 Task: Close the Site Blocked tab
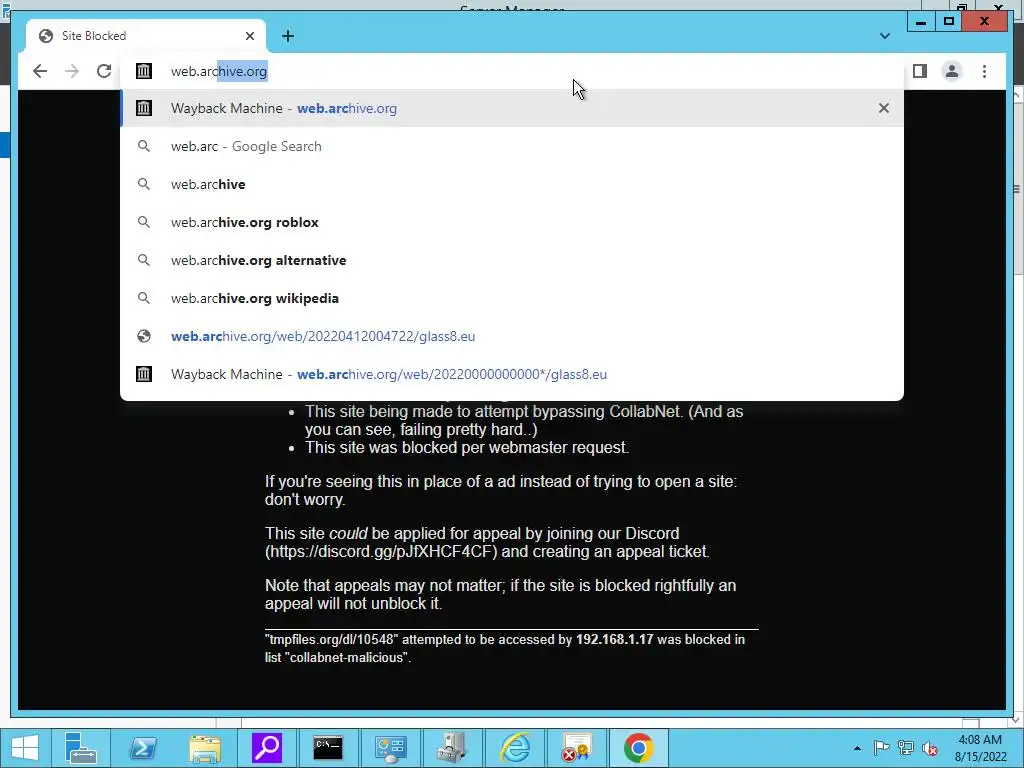pyautogui.click(x=249, y=36)
